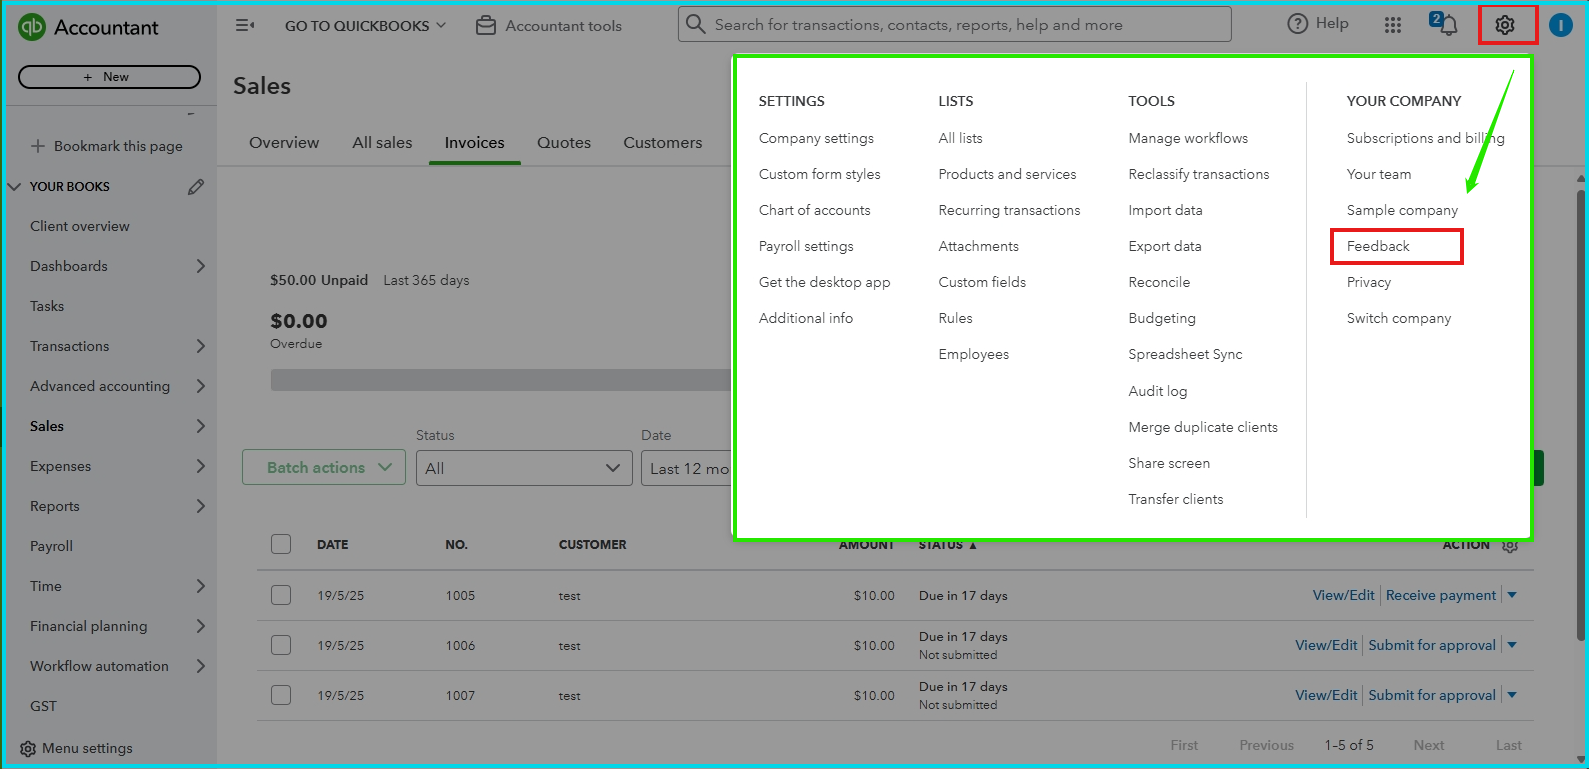Switch to the All sales tab
This screenshot has width=1589, height=769.
click(382, 143)
